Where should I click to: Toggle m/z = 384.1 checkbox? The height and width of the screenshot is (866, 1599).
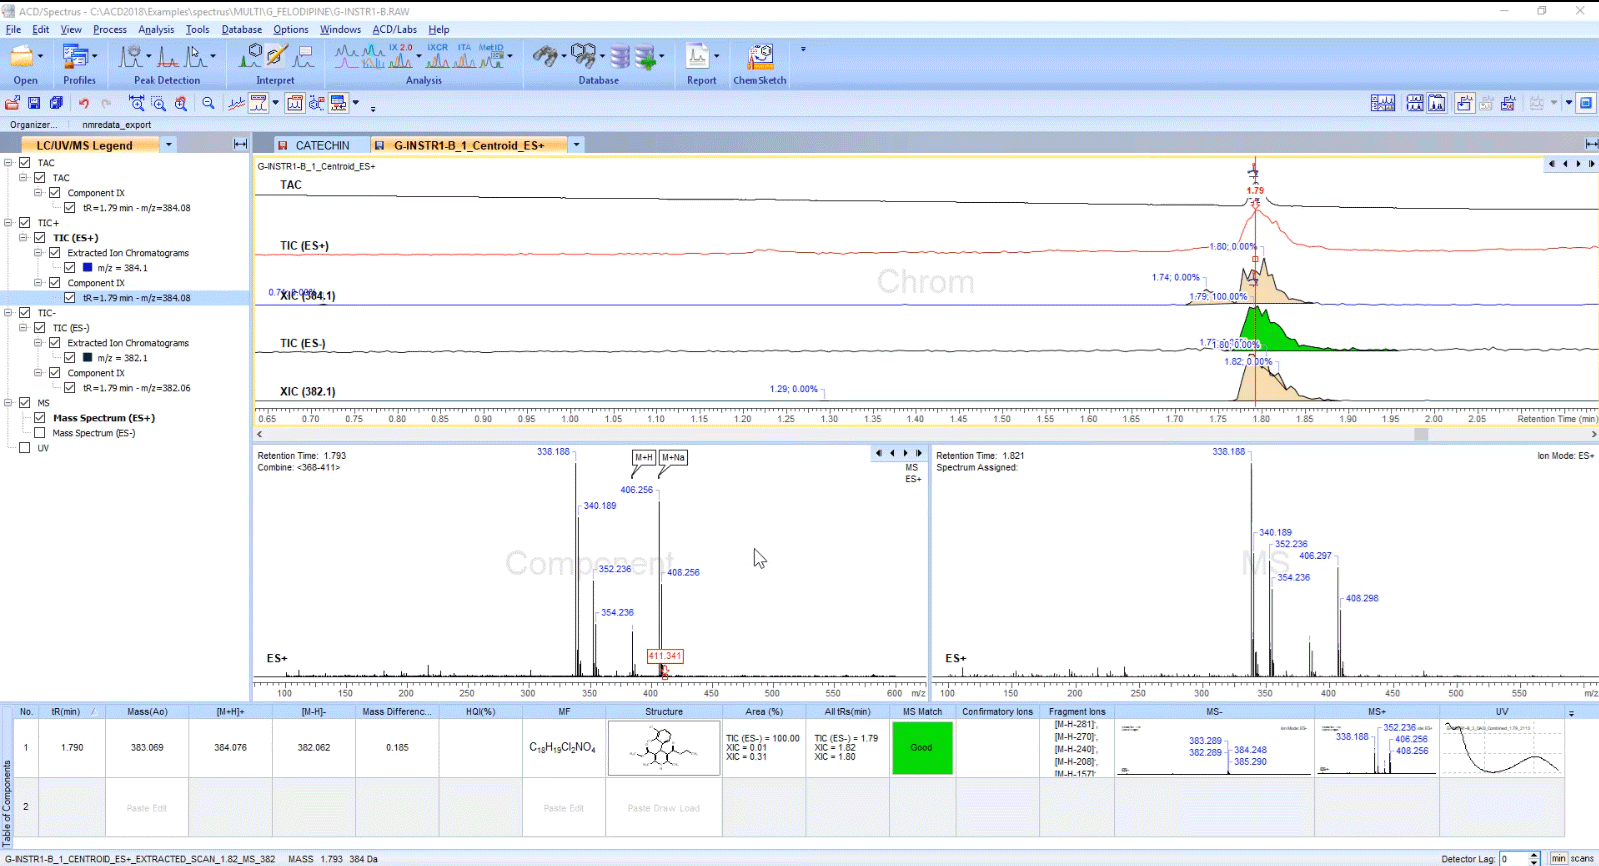tap(70, 268)
